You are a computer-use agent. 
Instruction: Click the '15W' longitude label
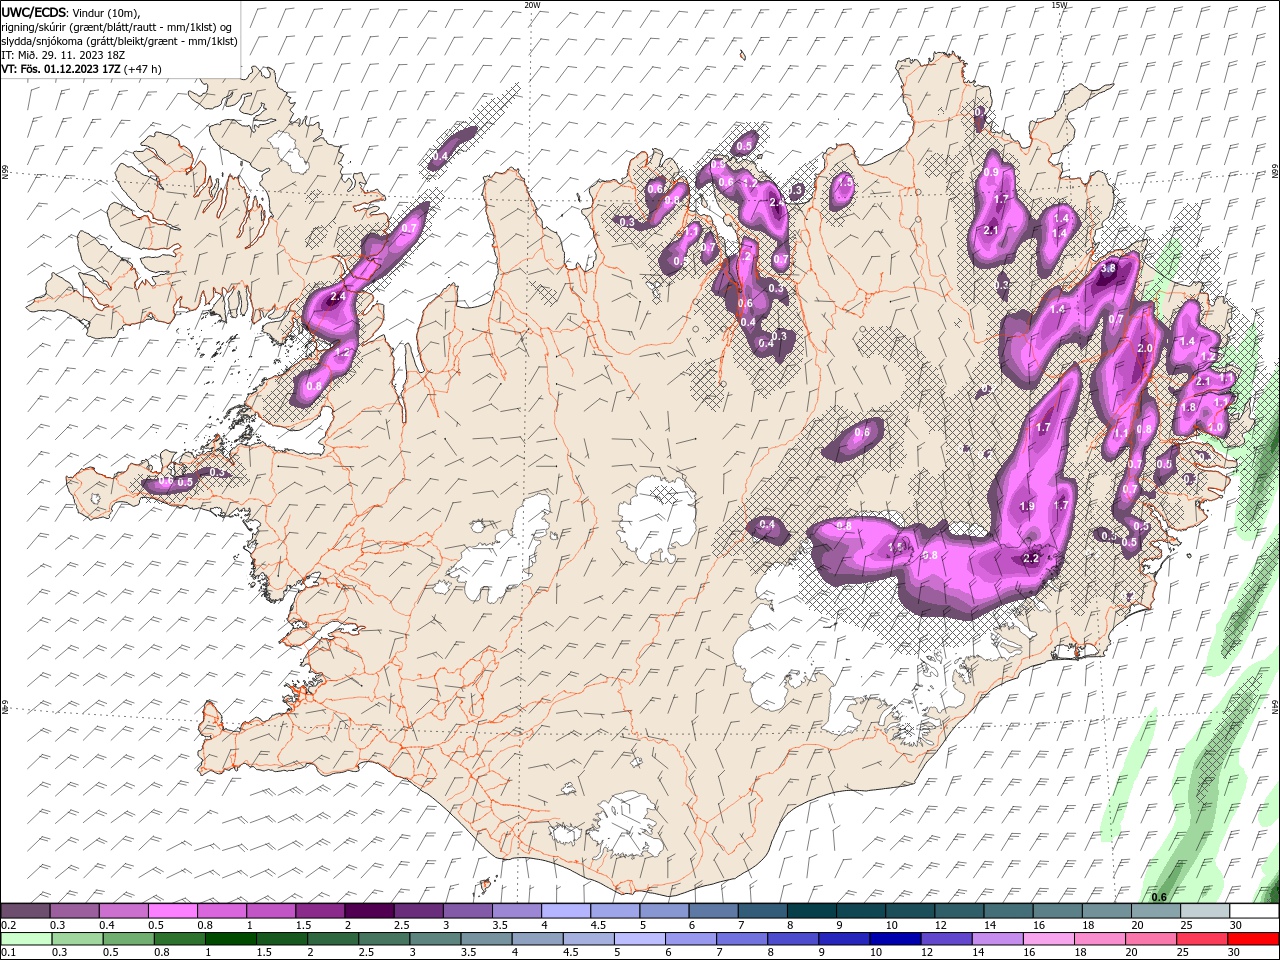1059,5
